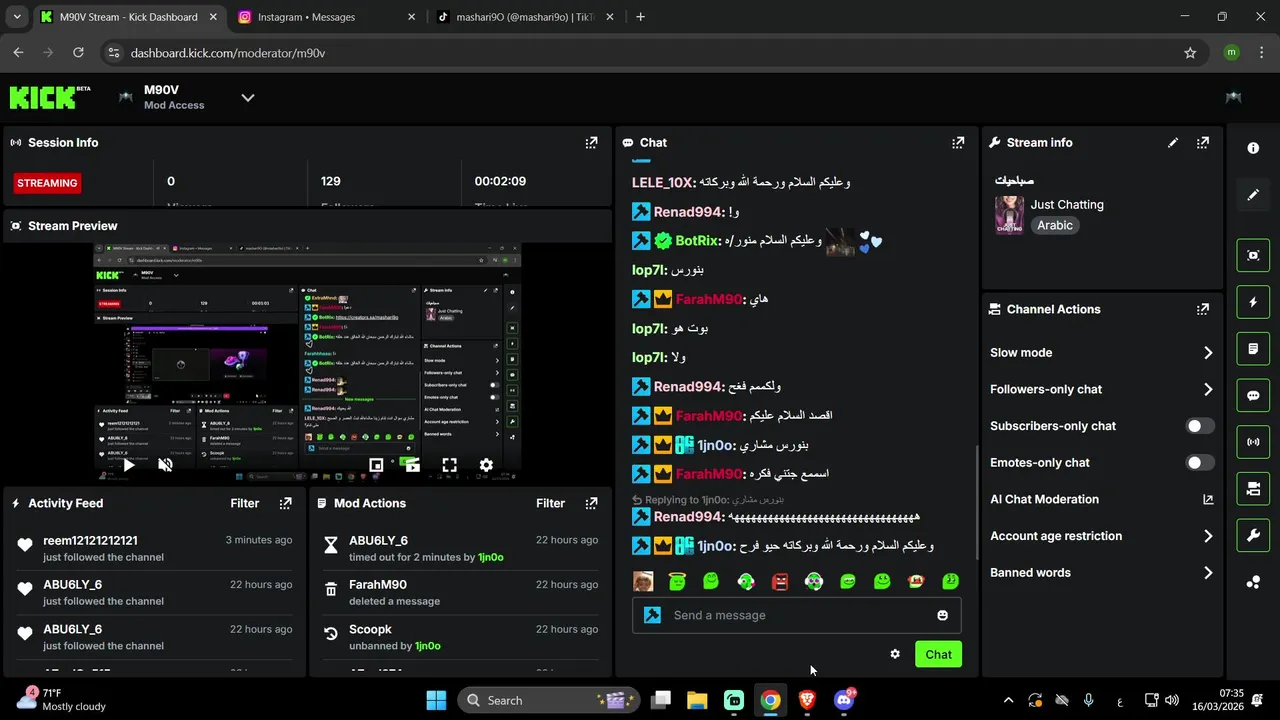Viewport: 1280px width, 720px height.
Task: Unmute the stream preview audio
Action: [x=166, y=465]
